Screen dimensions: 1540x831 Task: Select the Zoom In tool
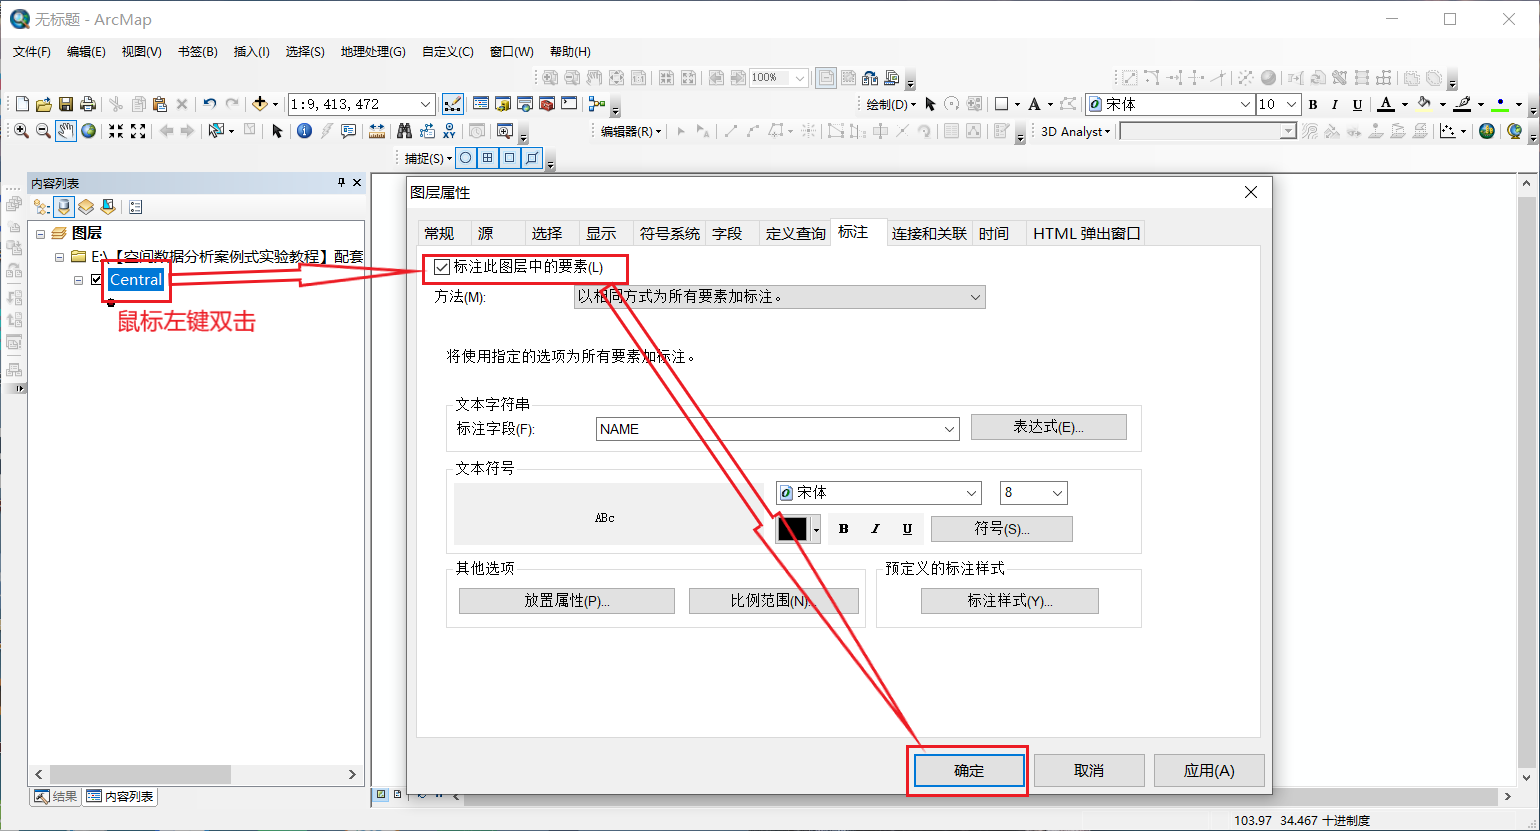pyautogui.click(x=21, y=131)
